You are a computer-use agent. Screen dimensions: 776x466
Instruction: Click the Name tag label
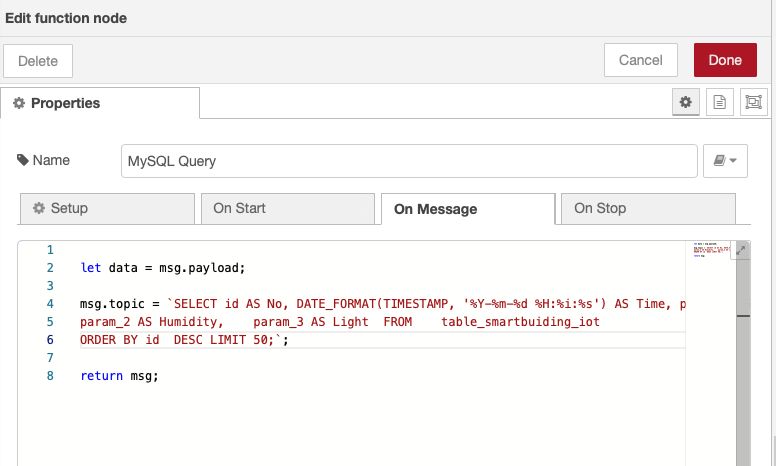(x=44, y=160)
